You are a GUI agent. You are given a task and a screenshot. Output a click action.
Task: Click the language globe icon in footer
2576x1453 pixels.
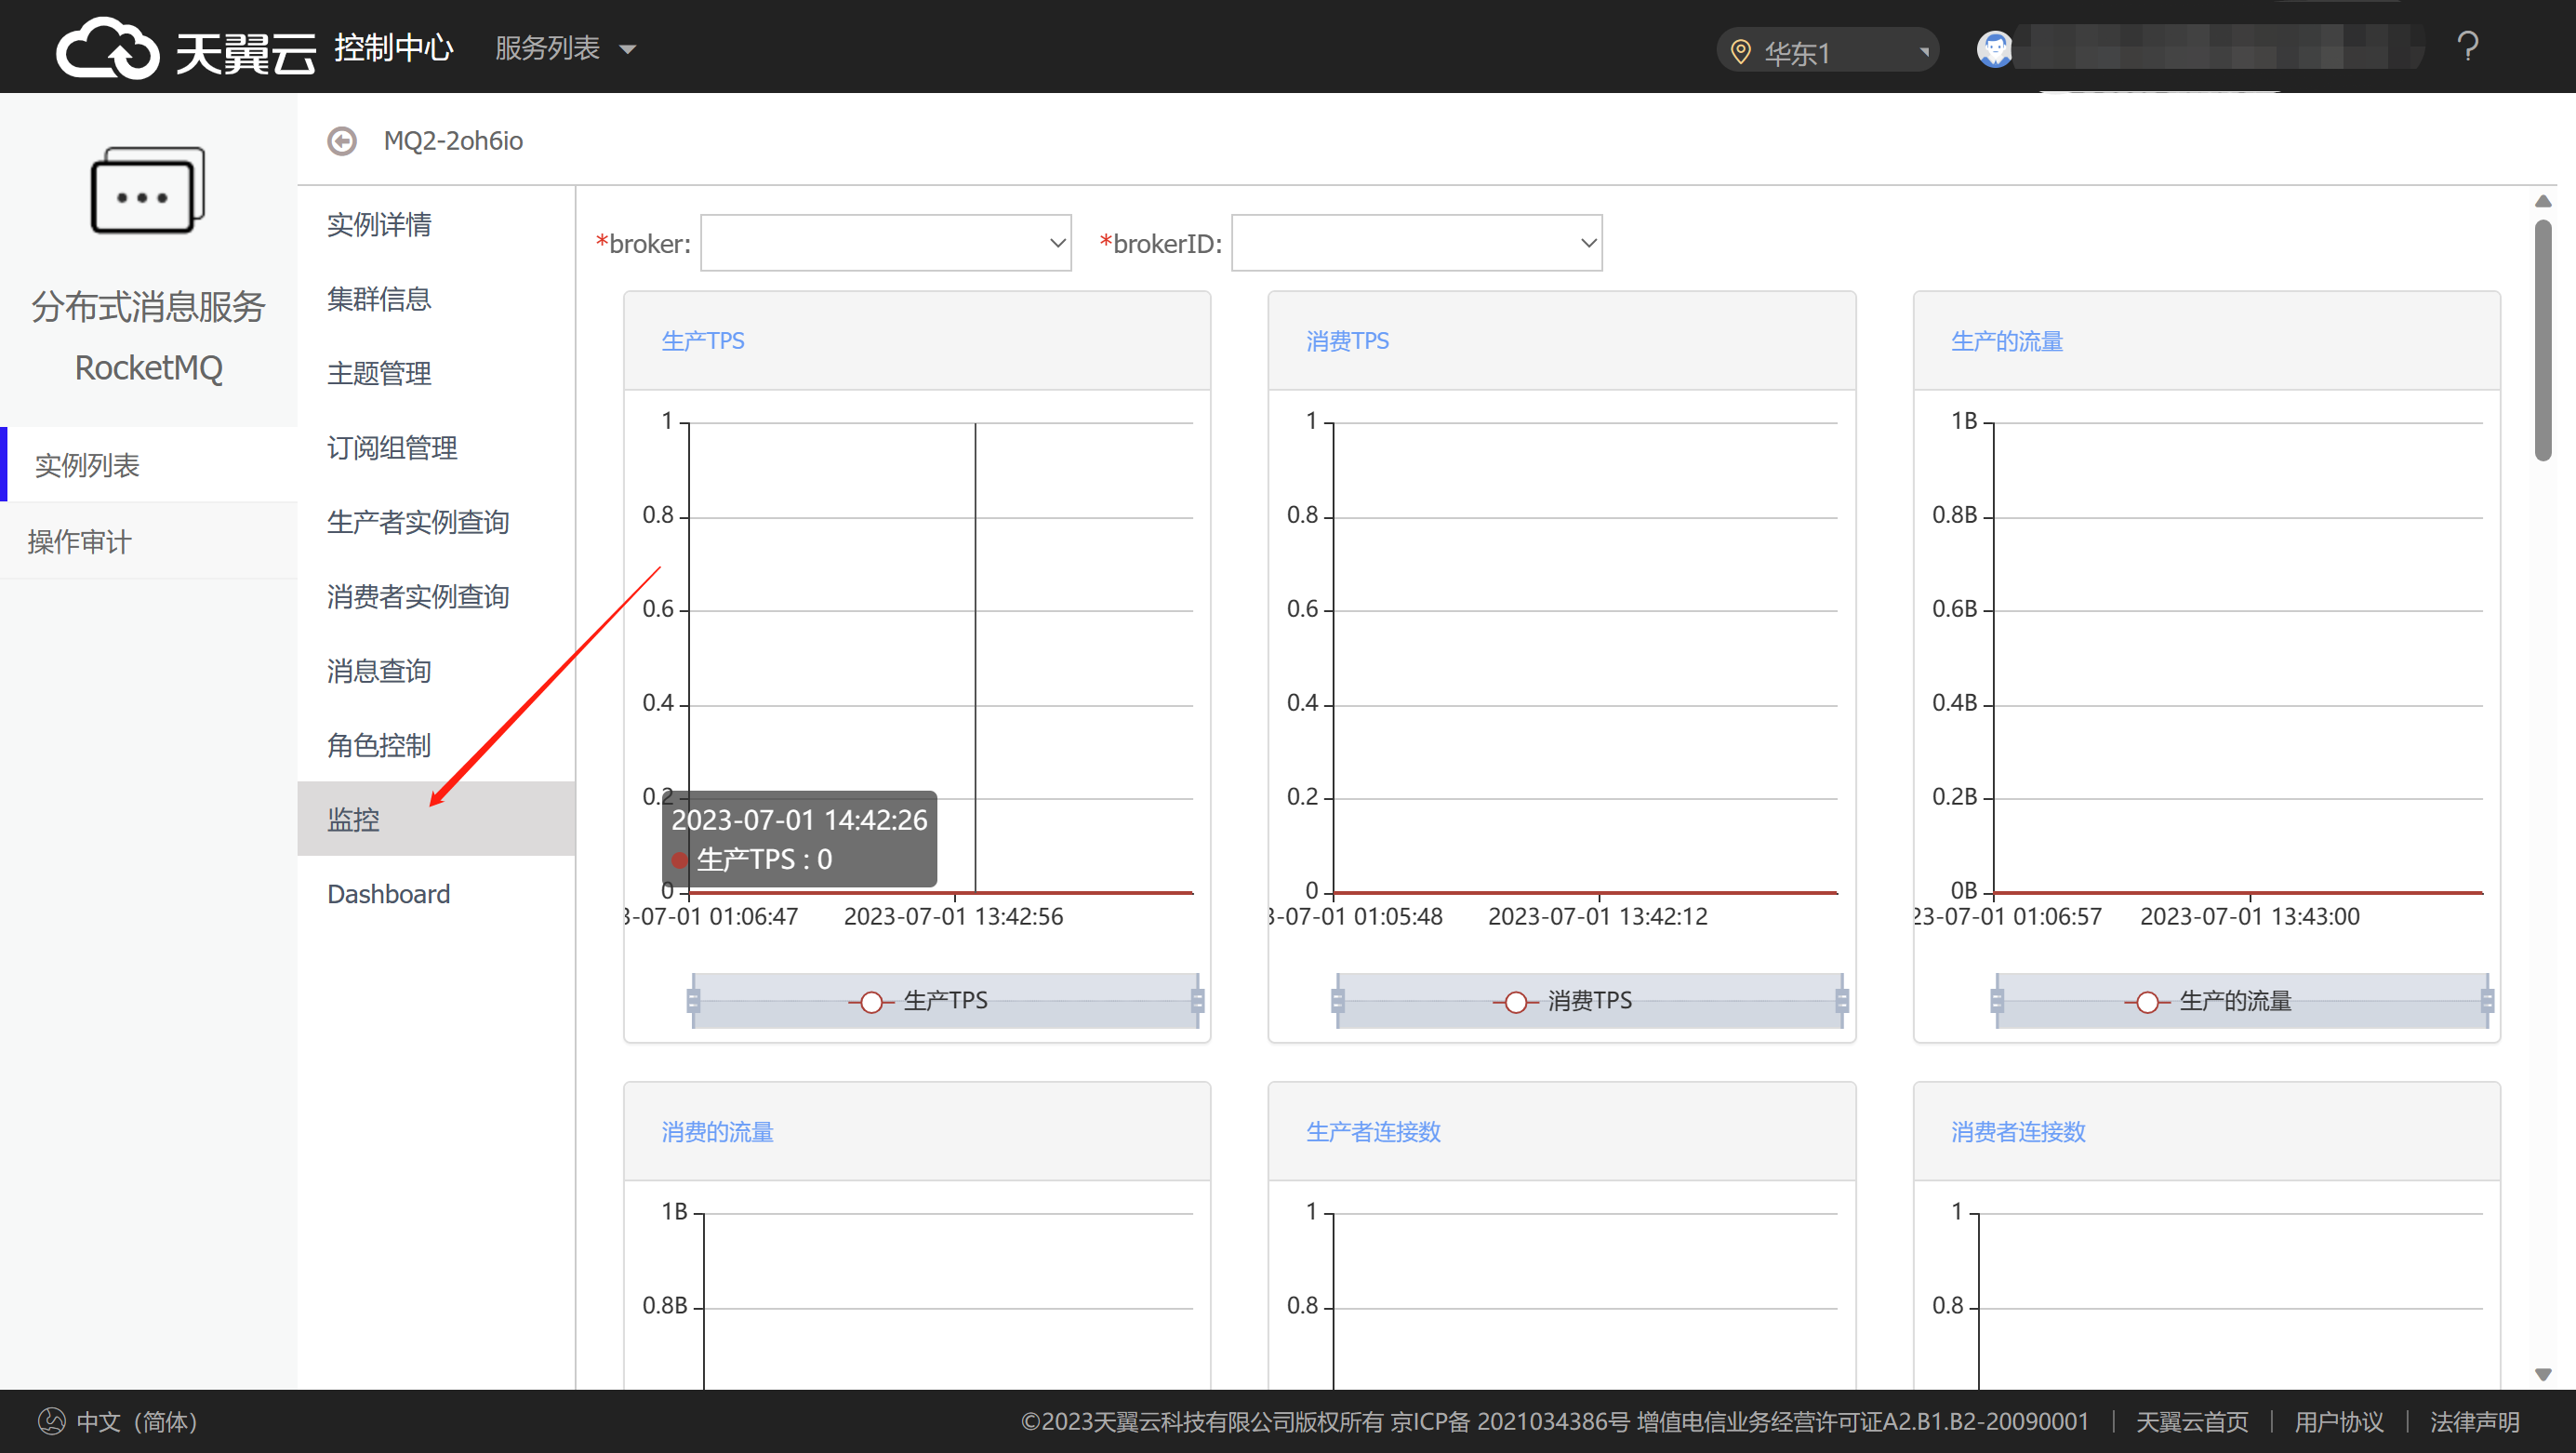coord(51,1421)
